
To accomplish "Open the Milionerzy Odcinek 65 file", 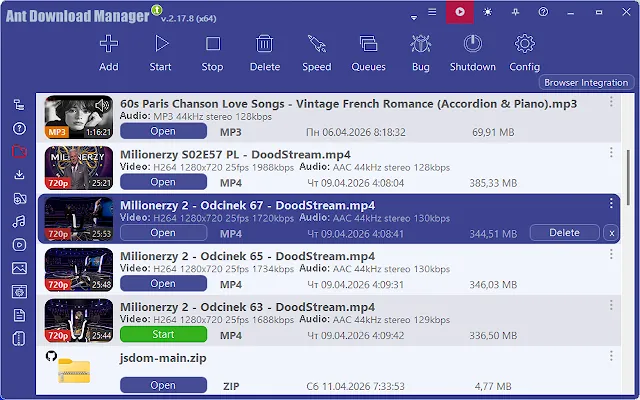I will (163, 283).
